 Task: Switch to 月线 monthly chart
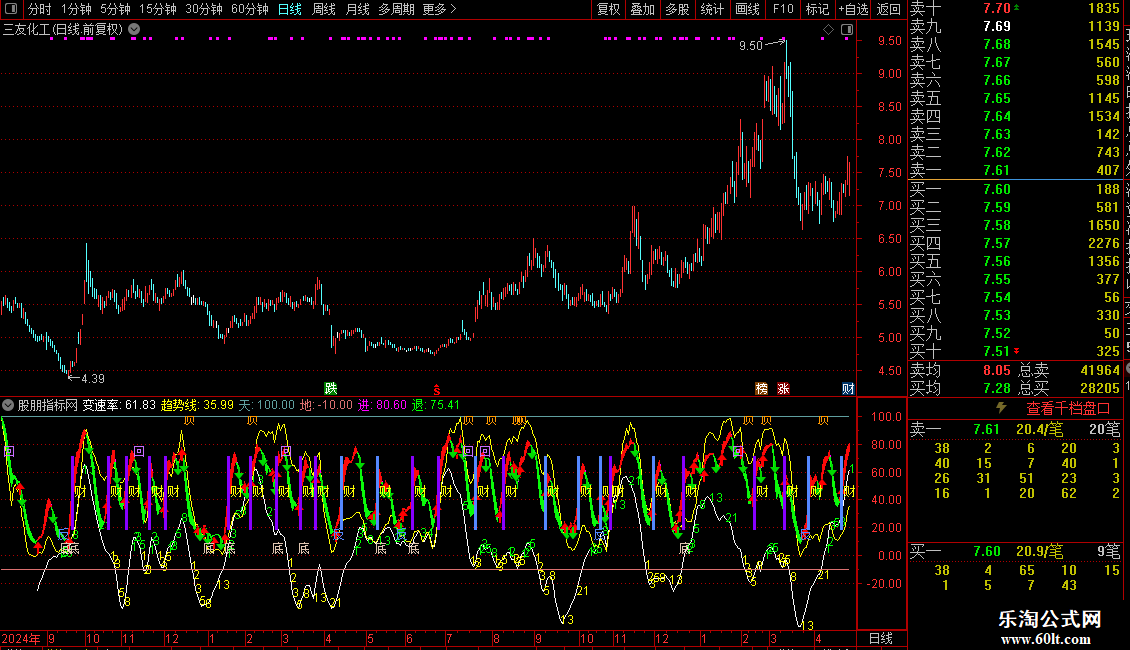(x=357, y=9)
